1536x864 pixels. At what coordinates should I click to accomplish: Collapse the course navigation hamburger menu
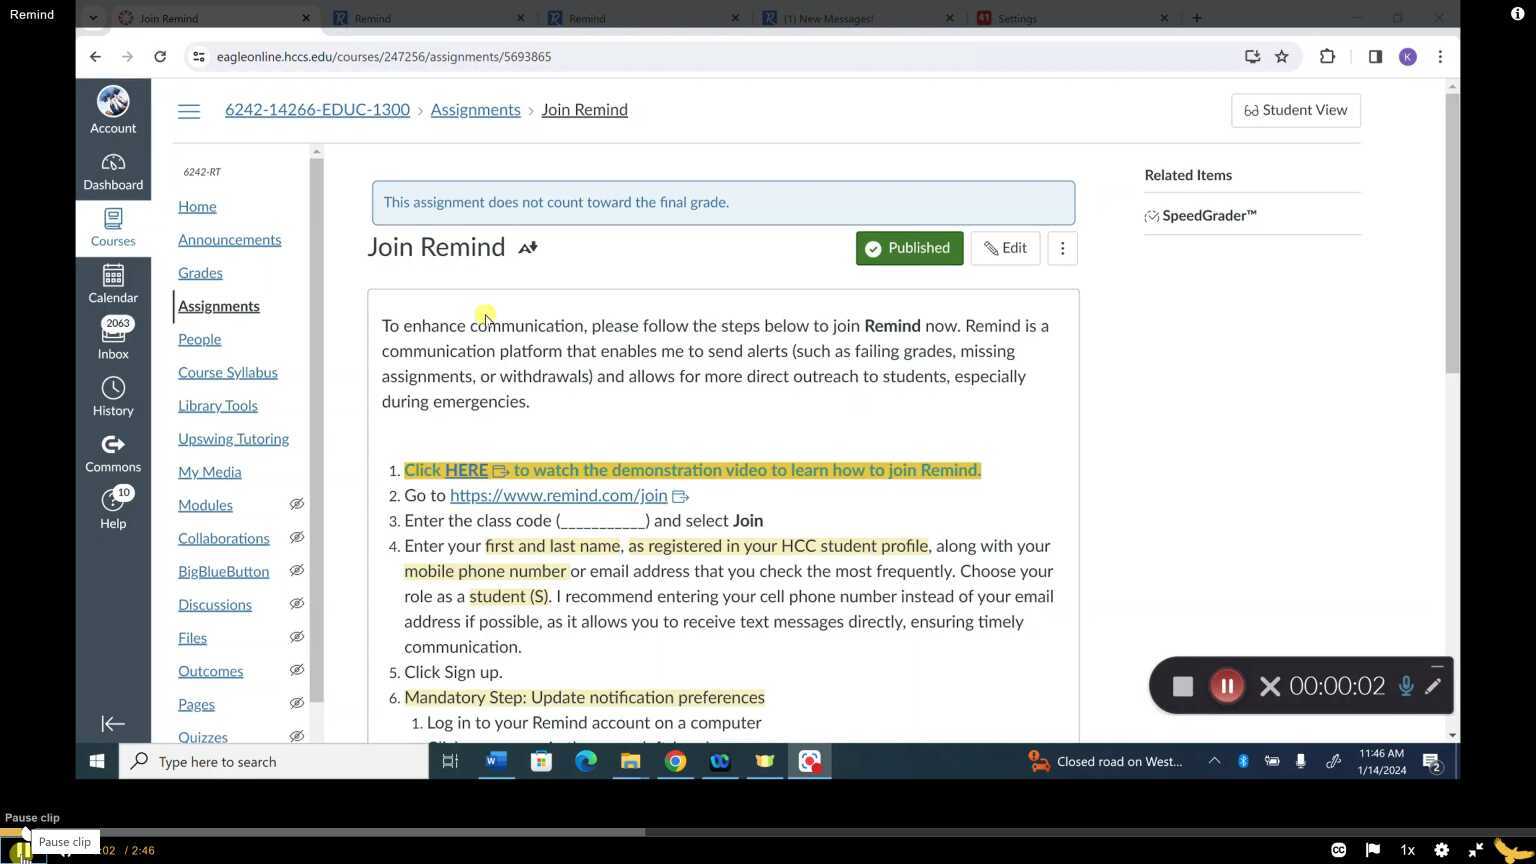coord(189,111)
